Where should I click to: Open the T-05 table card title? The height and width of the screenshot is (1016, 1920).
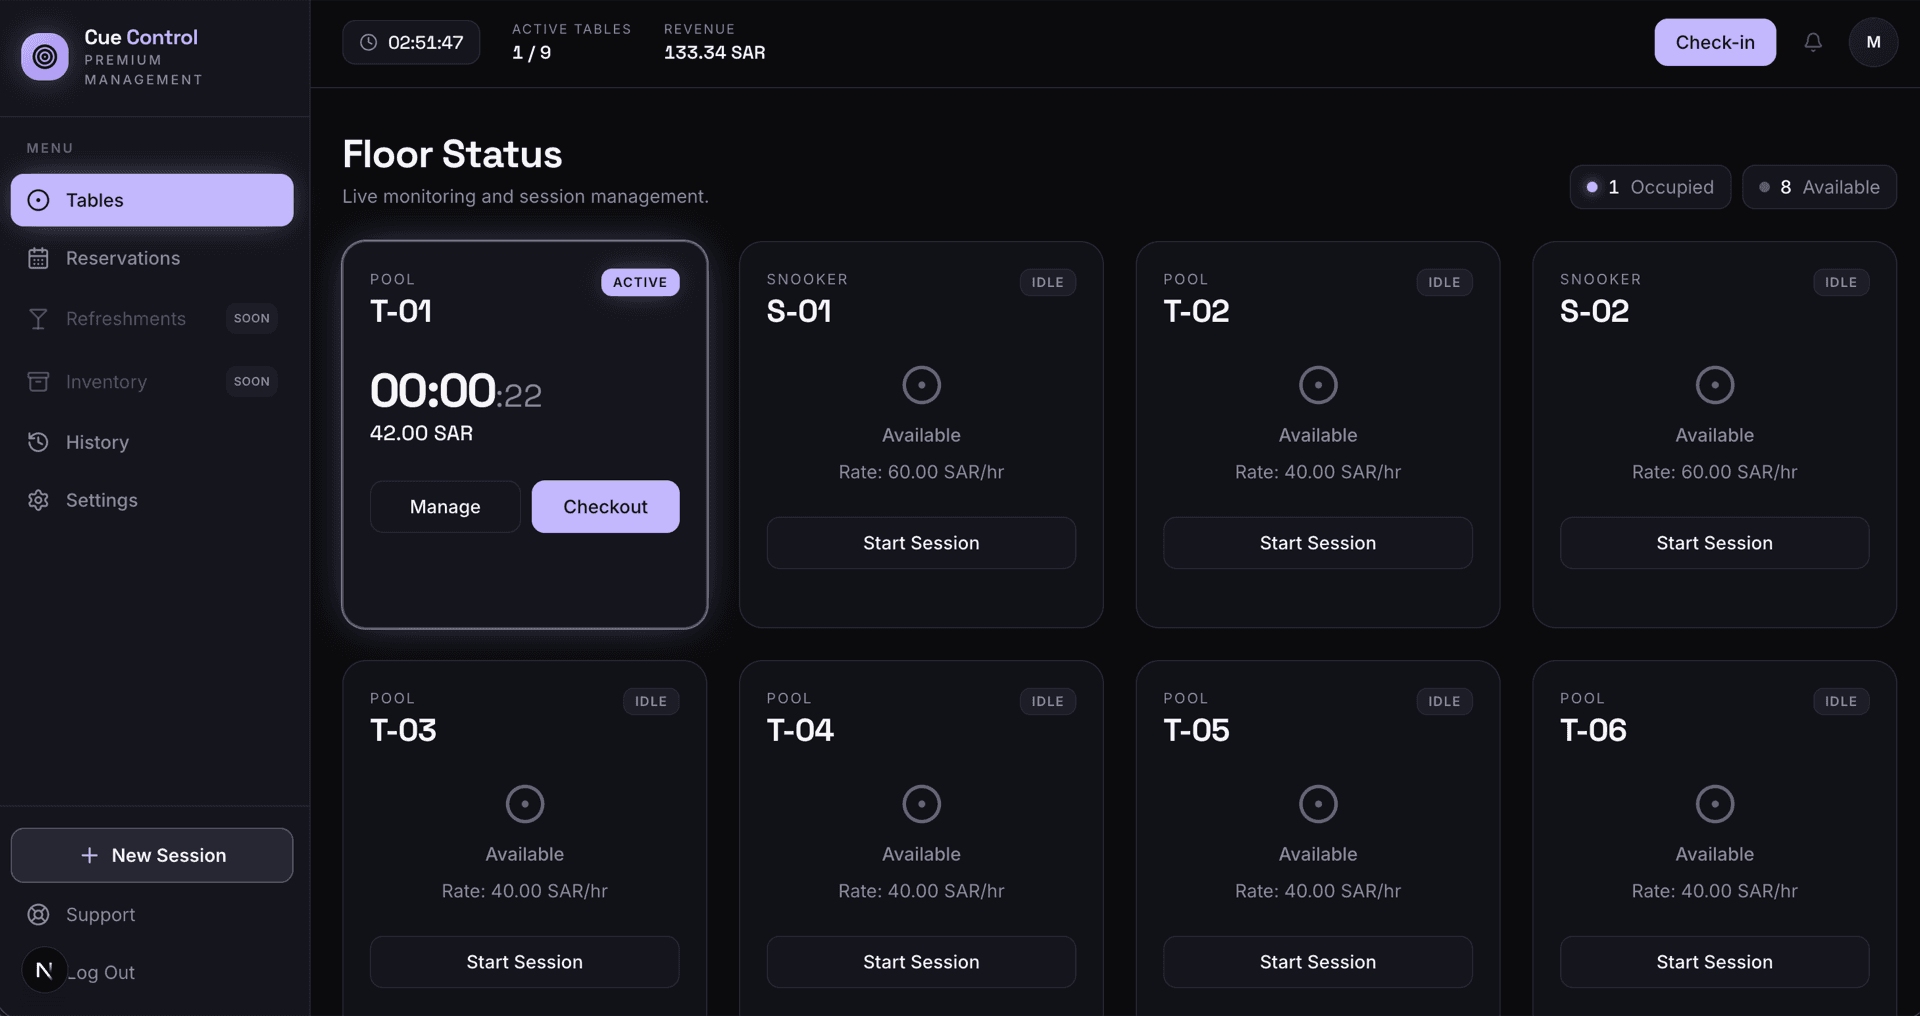[x=1196, y=730]
